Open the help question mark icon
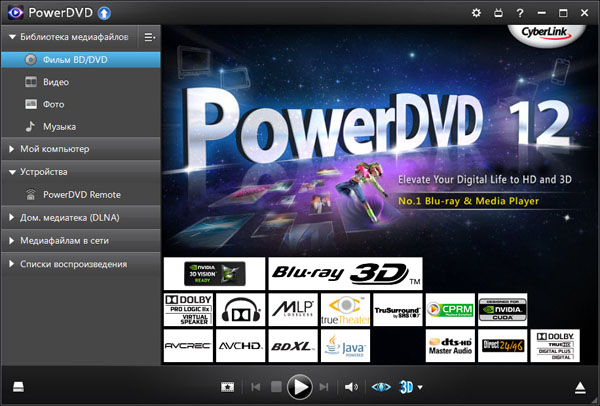600x406 pixels. (x=520, y=13)
